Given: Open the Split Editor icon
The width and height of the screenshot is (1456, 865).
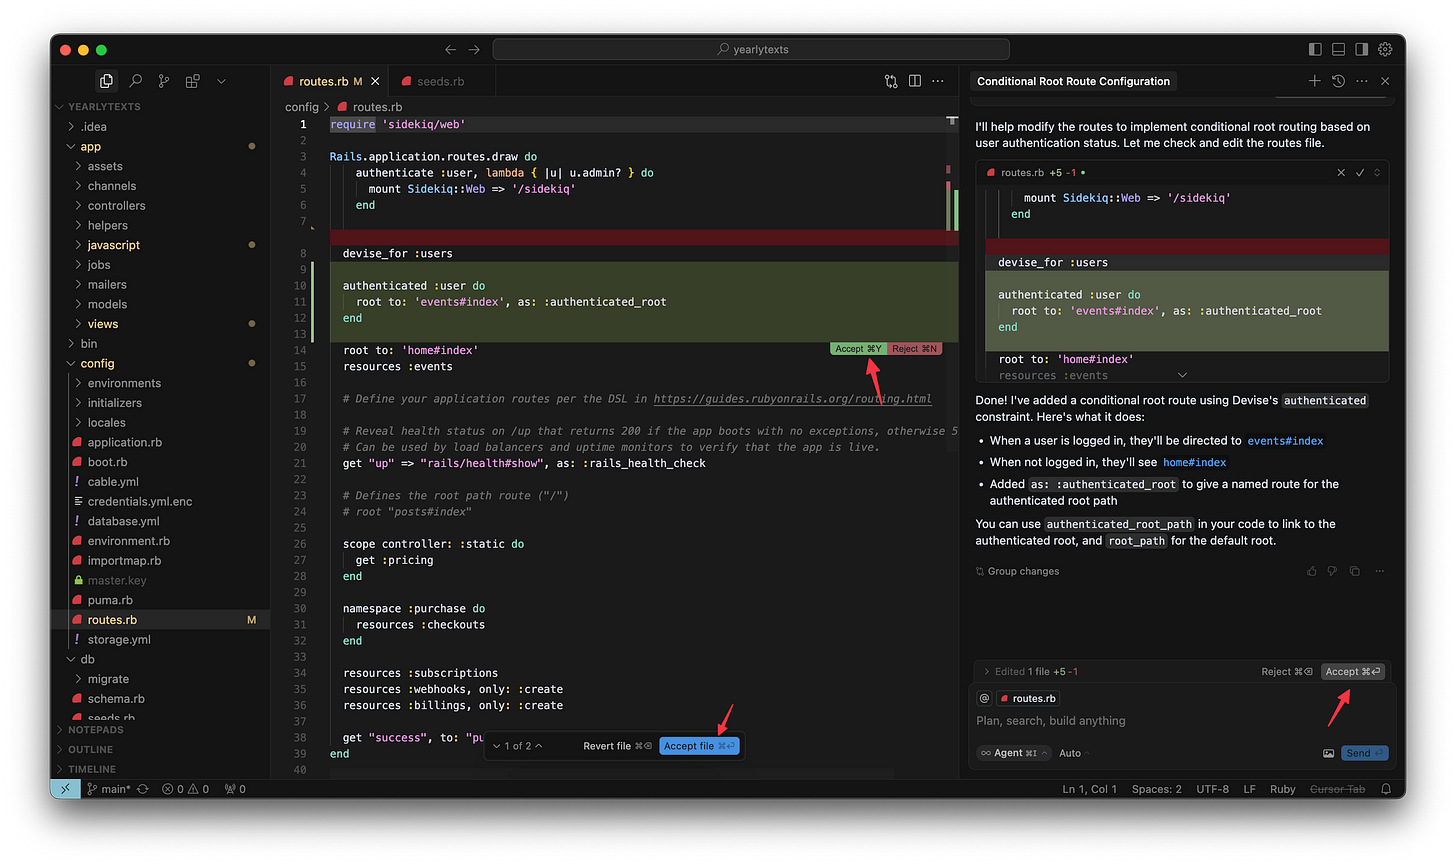Looking at the screenshot, I should click(x=914, y=81).
